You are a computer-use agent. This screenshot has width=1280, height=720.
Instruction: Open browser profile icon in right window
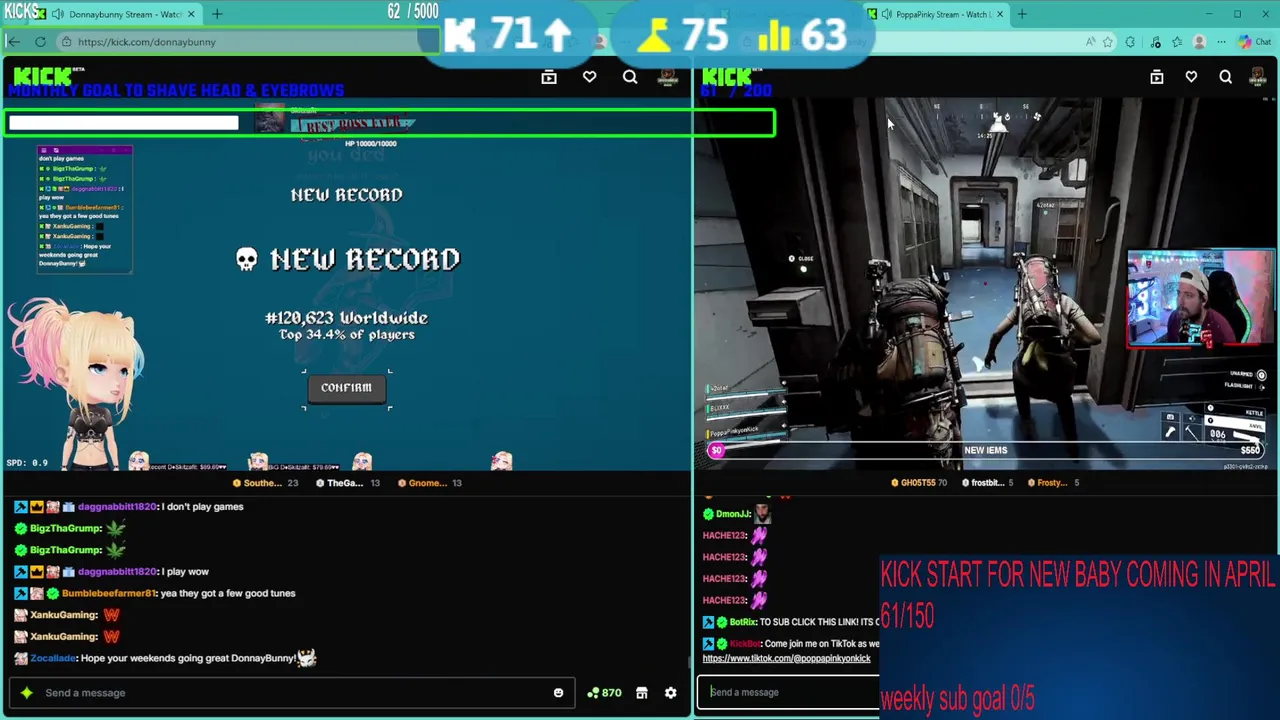coord(1199,42)
